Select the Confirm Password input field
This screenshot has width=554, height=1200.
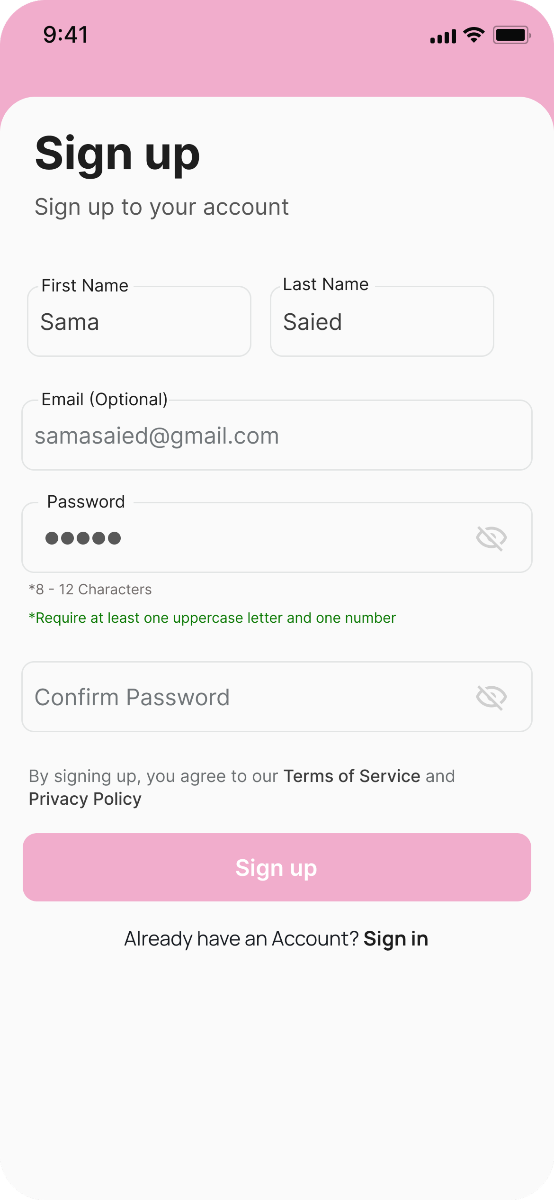(x=277, y=697)
